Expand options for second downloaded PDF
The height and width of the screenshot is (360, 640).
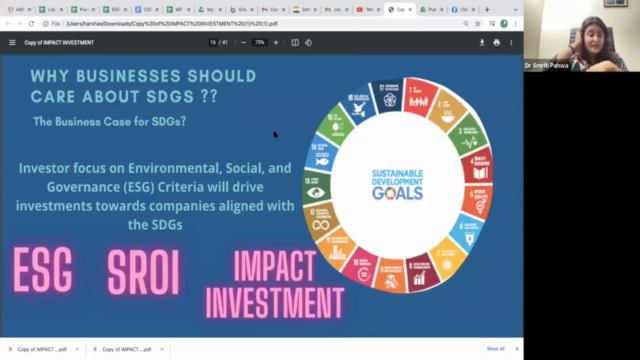tap(162, 349)
